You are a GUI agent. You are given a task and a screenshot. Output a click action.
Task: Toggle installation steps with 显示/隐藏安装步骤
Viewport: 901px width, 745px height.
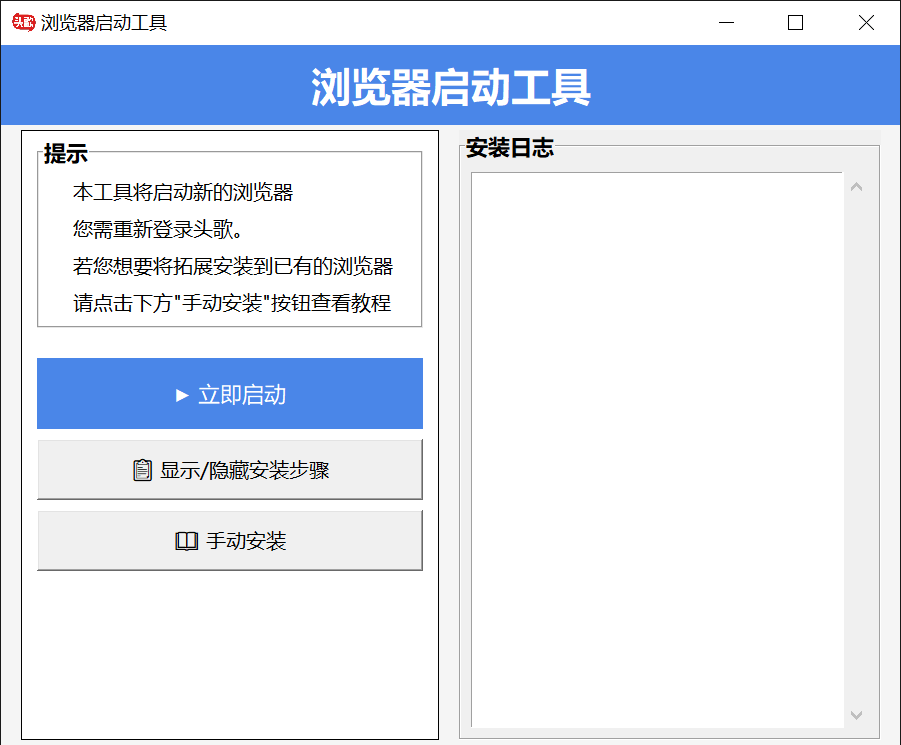(x=230, y=467)
